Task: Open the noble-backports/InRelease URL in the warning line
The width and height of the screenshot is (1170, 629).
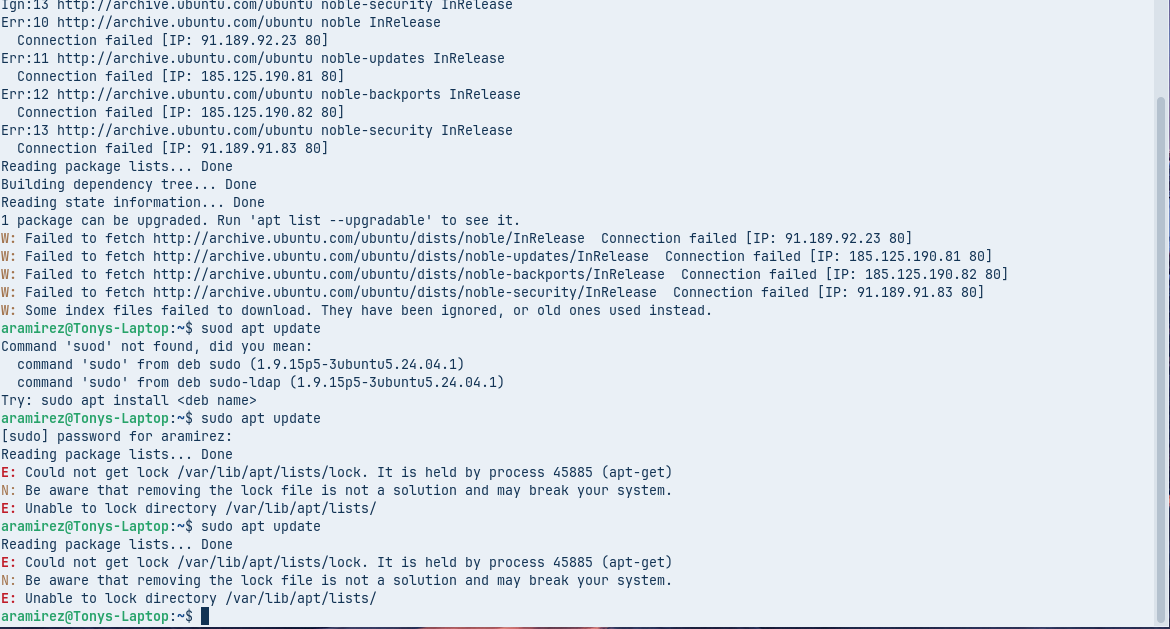Action: click(408, 275)
